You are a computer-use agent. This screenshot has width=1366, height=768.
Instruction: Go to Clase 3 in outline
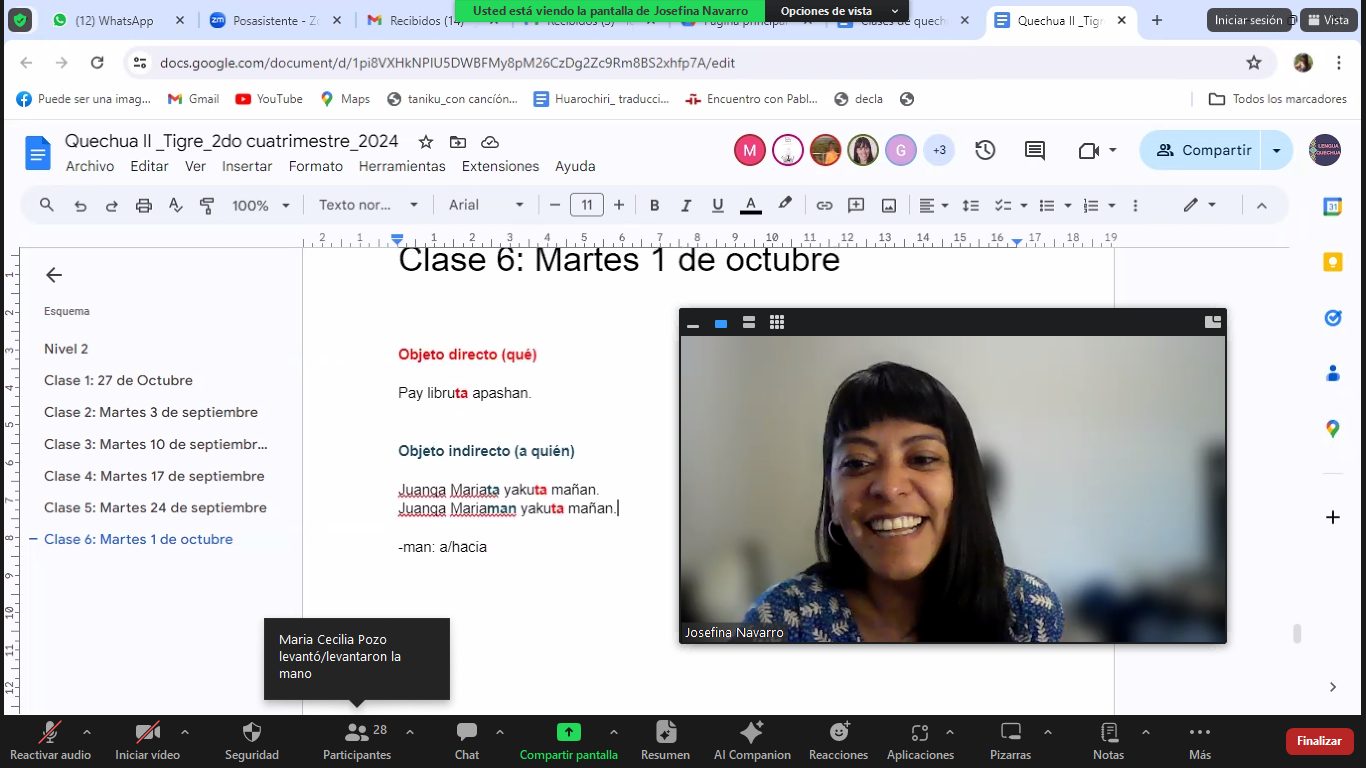coord(156,444)
